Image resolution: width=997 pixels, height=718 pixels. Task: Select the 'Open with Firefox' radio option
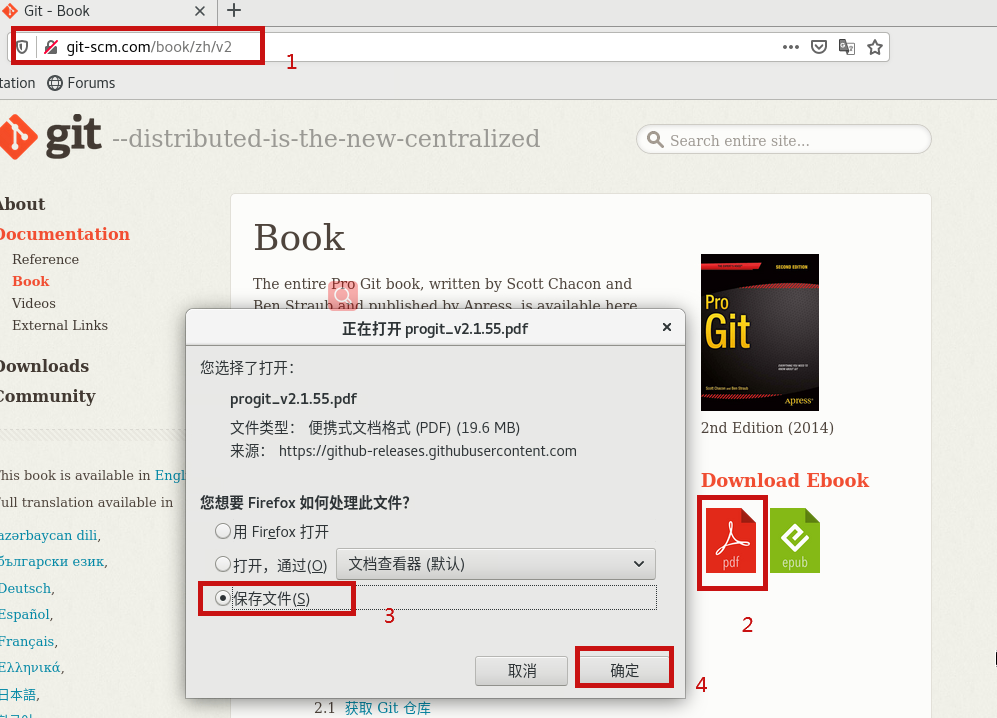(223, 531)
